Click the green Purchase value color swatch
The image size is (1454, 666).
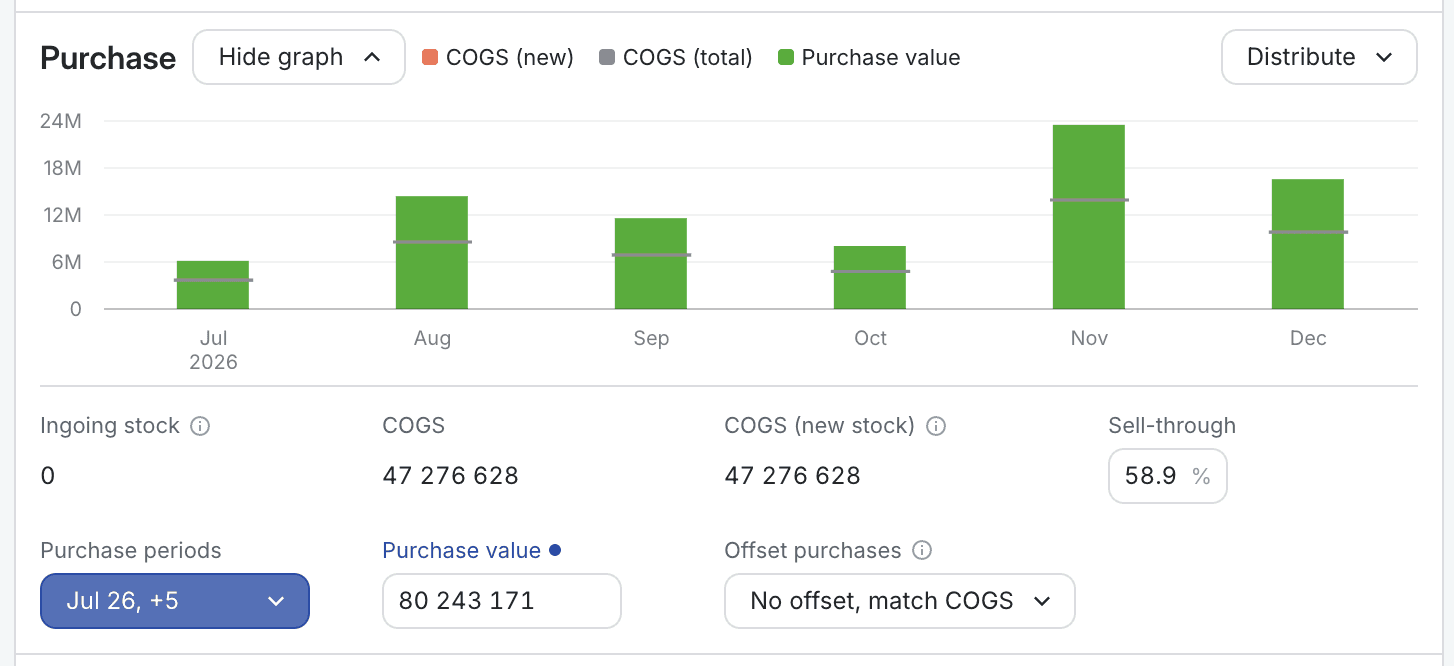(786, 58)
